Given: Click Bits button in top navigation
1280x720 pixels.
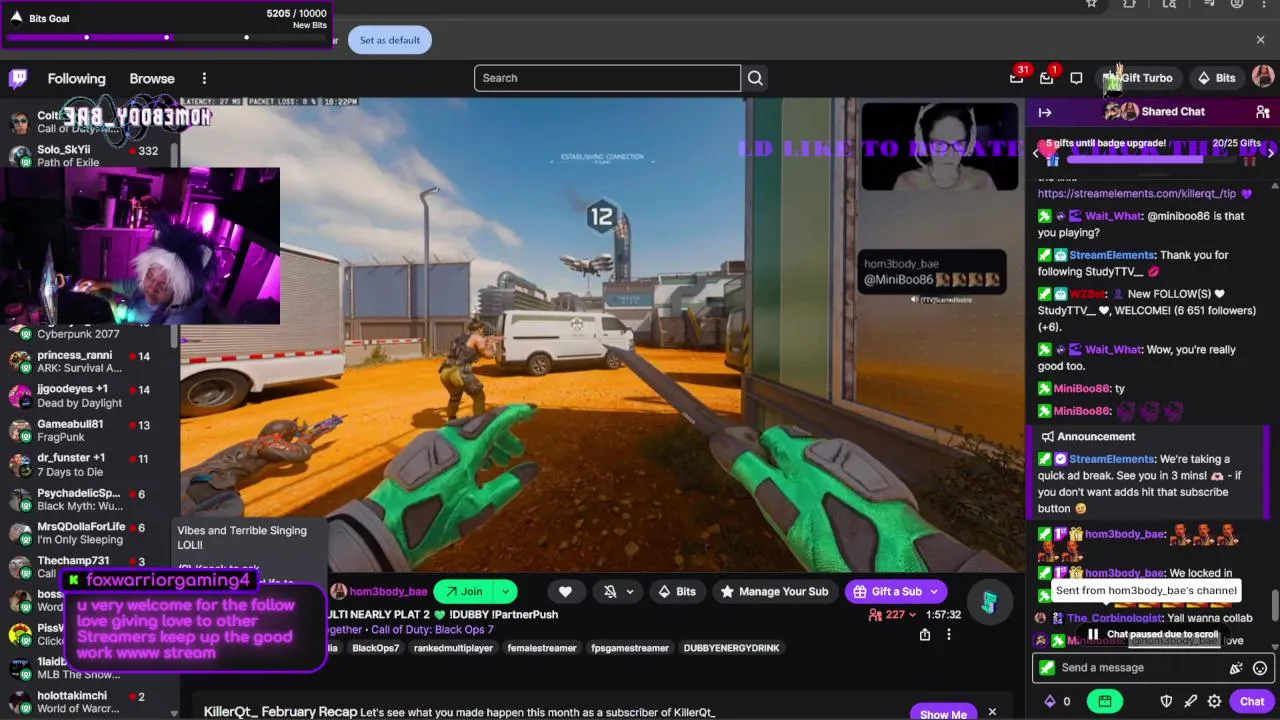Looking at the screenshot, I should tap(1216, 78).
